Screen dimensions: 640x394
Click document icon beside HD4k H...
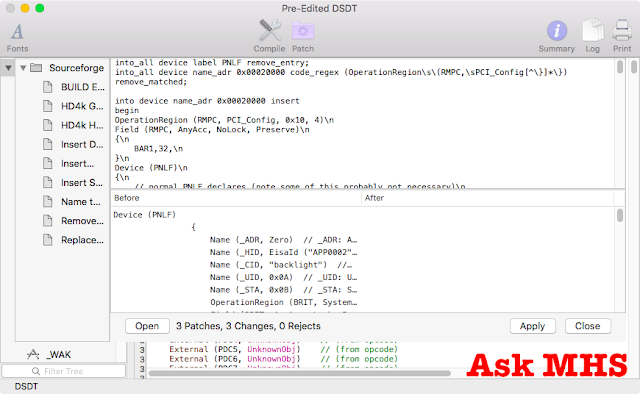click(x=48, y=125)
